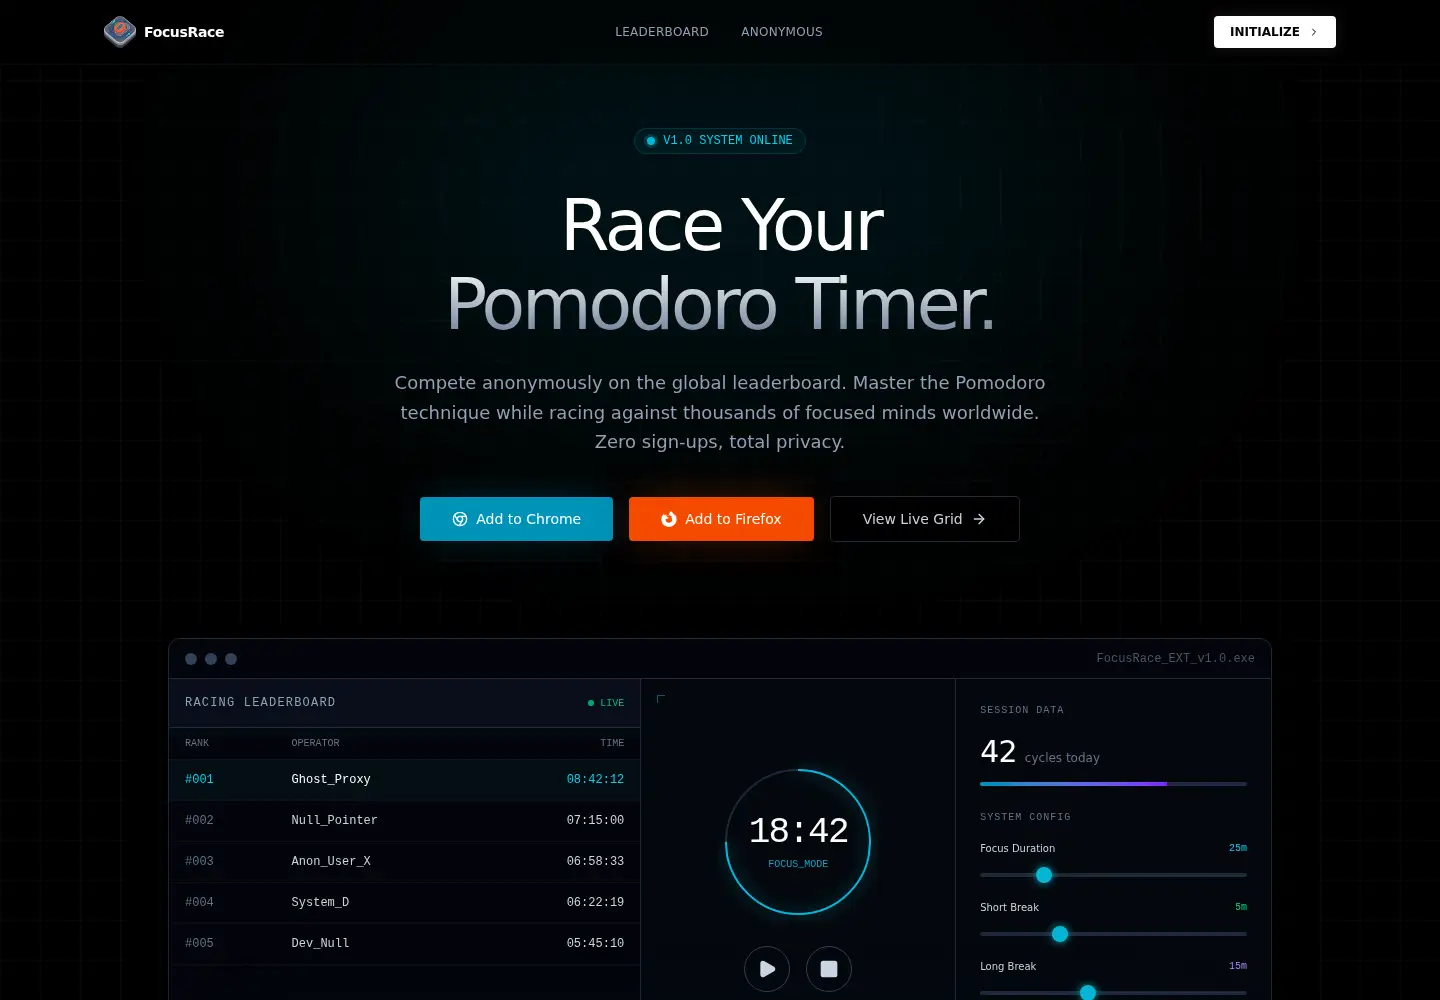Viewport: 1440px width, 1000px height.
Task: Select Anon_User_X operator name
Action: pos(331,861)
